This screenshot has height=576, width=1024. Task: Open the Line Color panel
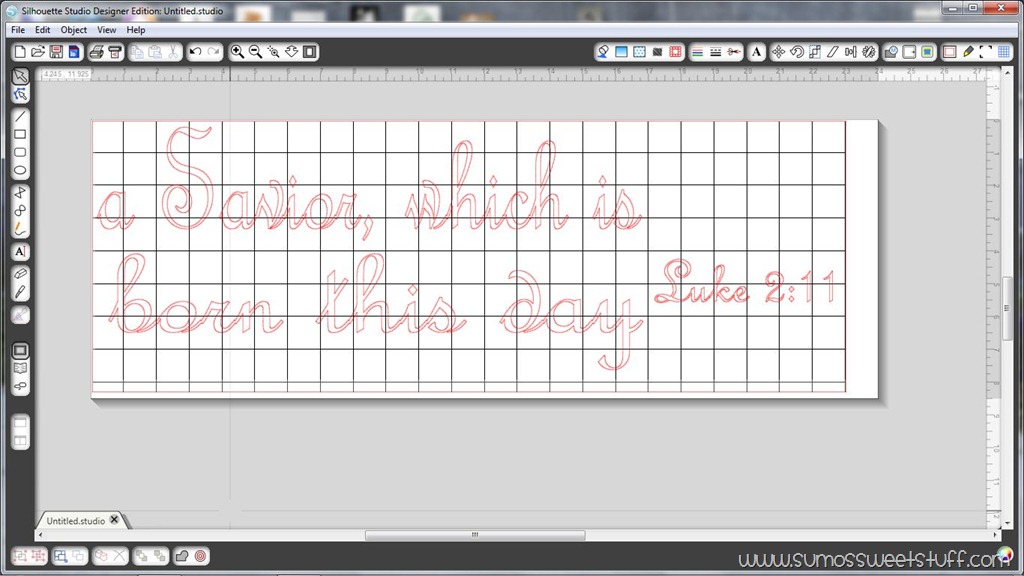point(697,52)
